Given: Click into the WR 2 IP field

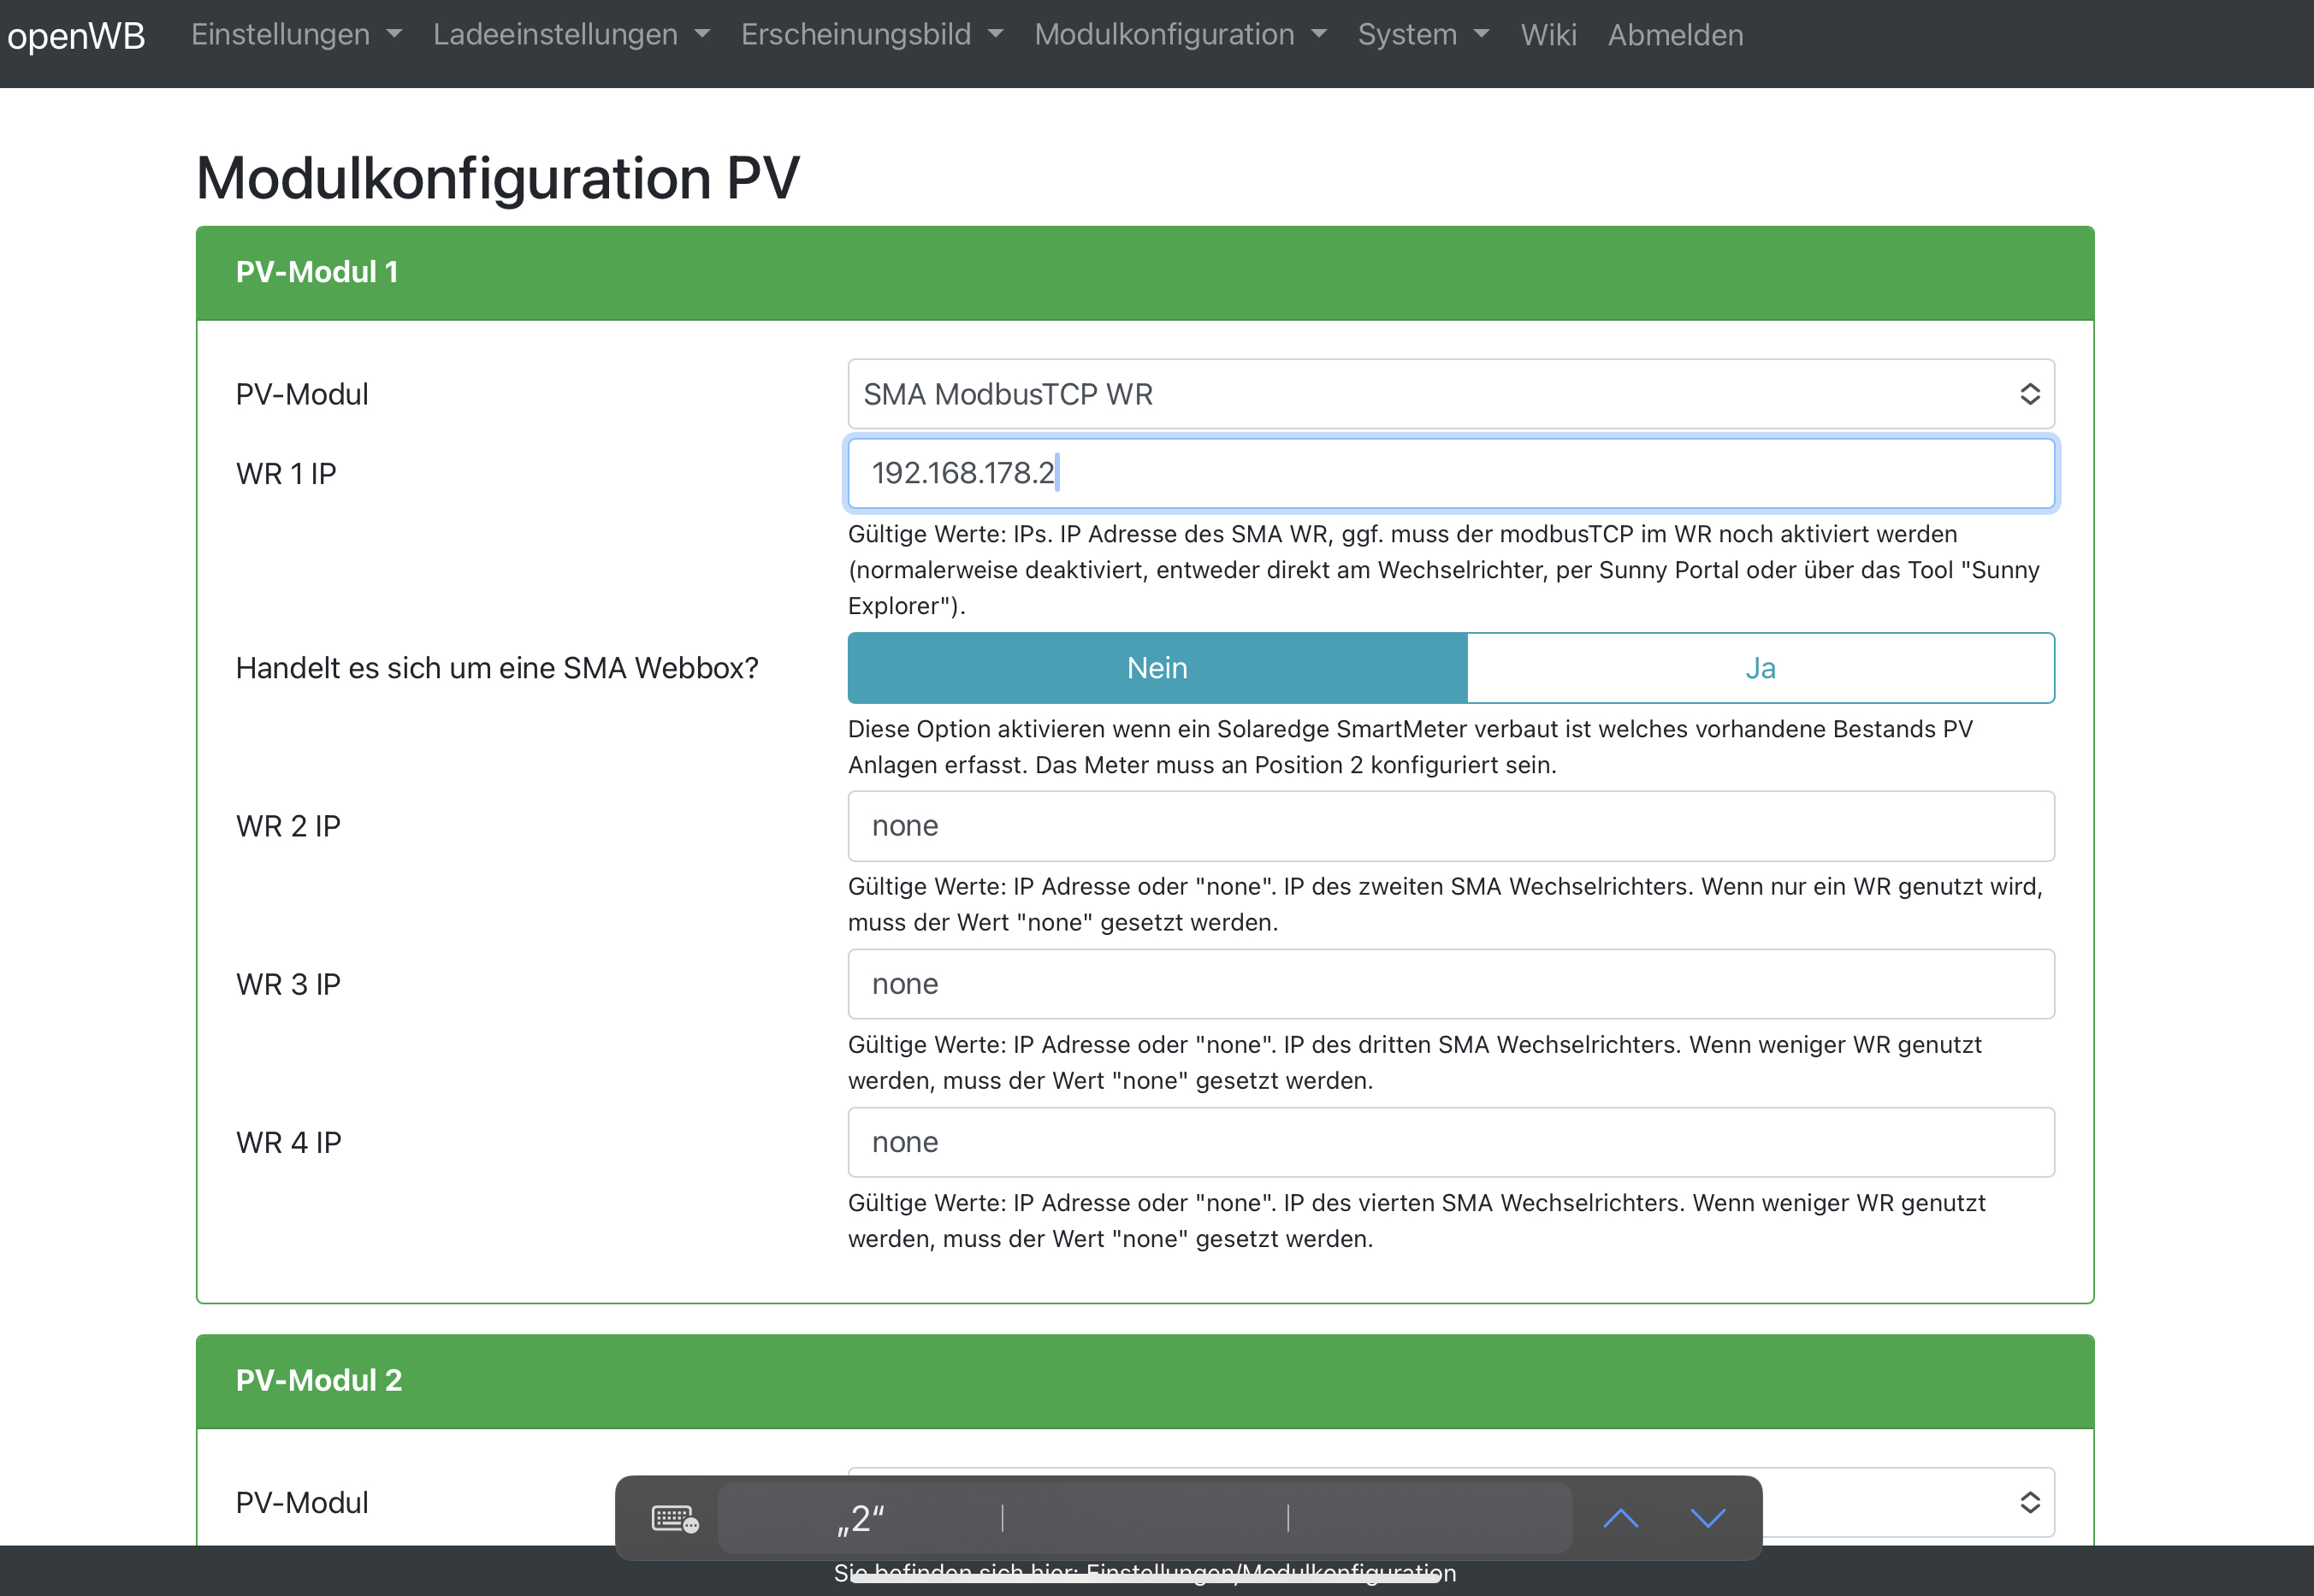Looking at the screenshot, I should [1450, 826].
